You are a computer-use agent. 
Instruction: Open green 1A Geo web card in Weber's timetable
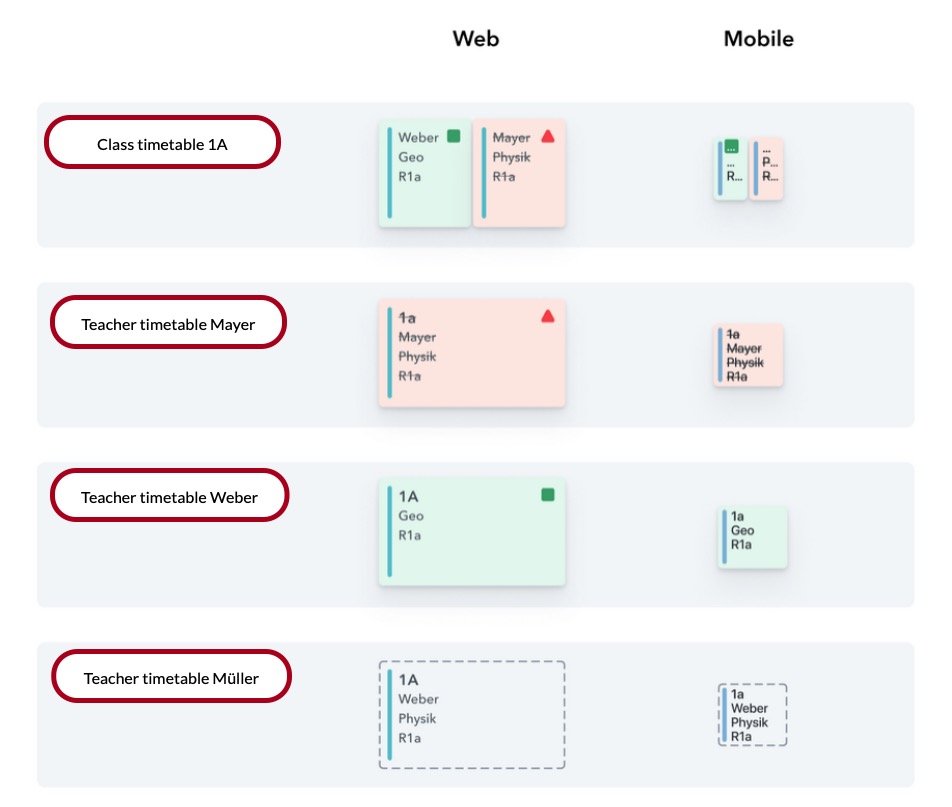pyautogui.click(x=472, y=532)
